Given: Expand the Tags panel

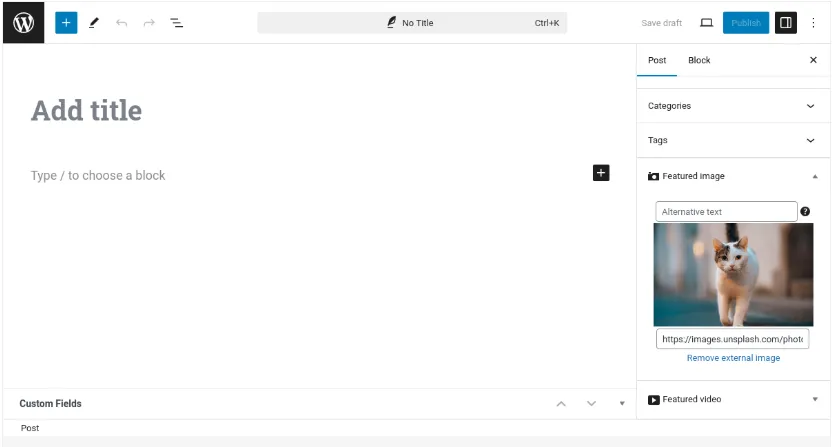Looking at the screenshot, I should point(733,140).
